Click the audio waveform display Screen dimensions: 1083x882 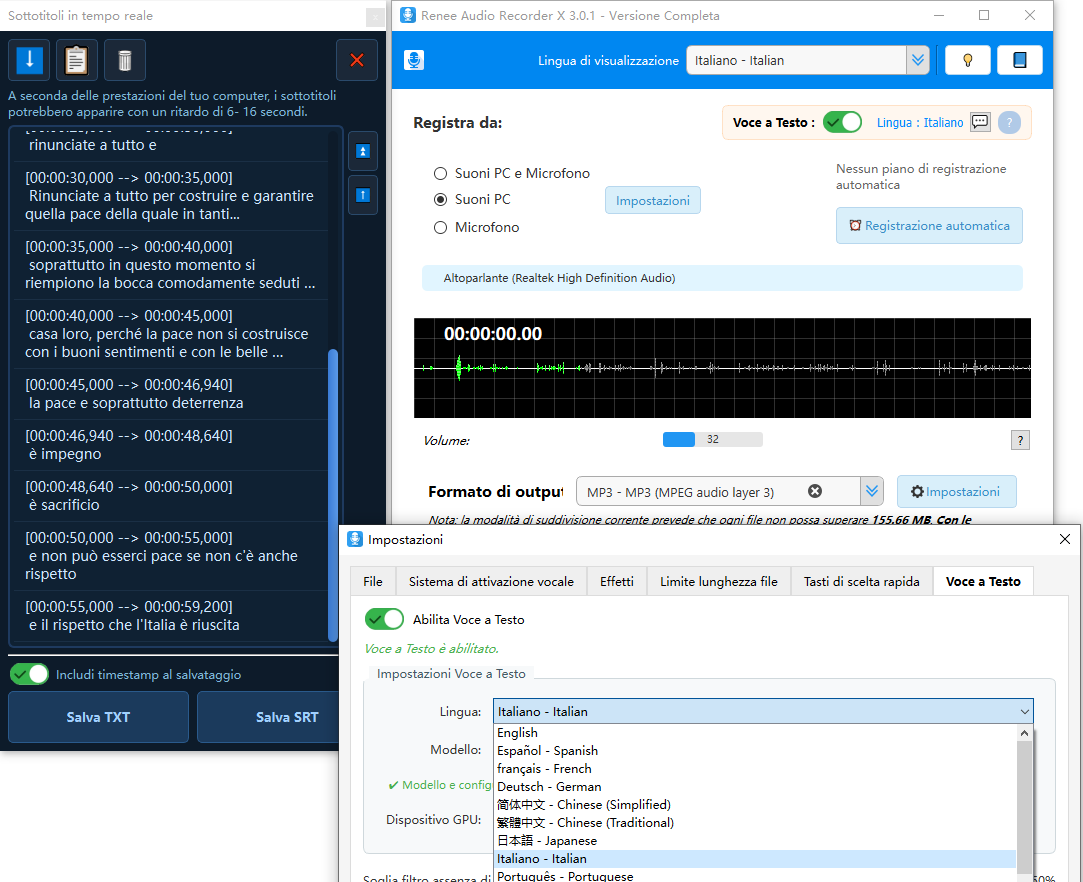click(722, 368)
